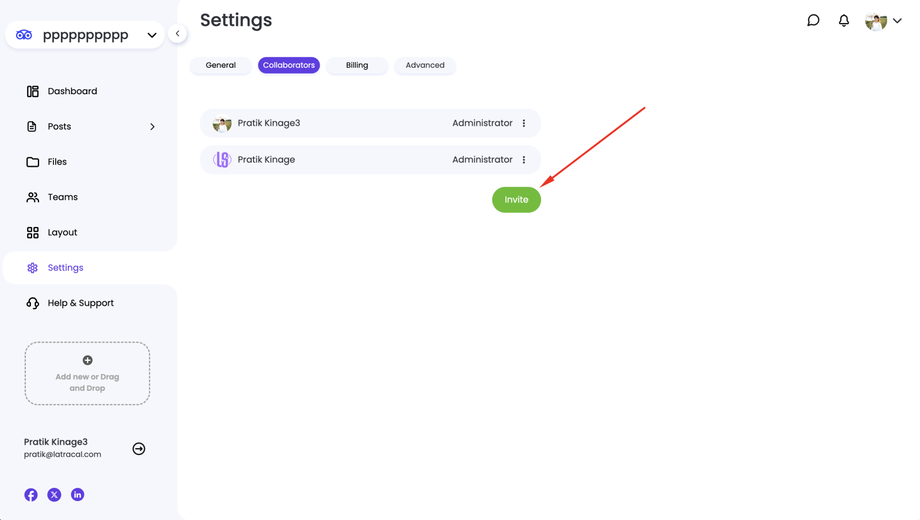Open the Advanced settings tab

tap(425, 65)
